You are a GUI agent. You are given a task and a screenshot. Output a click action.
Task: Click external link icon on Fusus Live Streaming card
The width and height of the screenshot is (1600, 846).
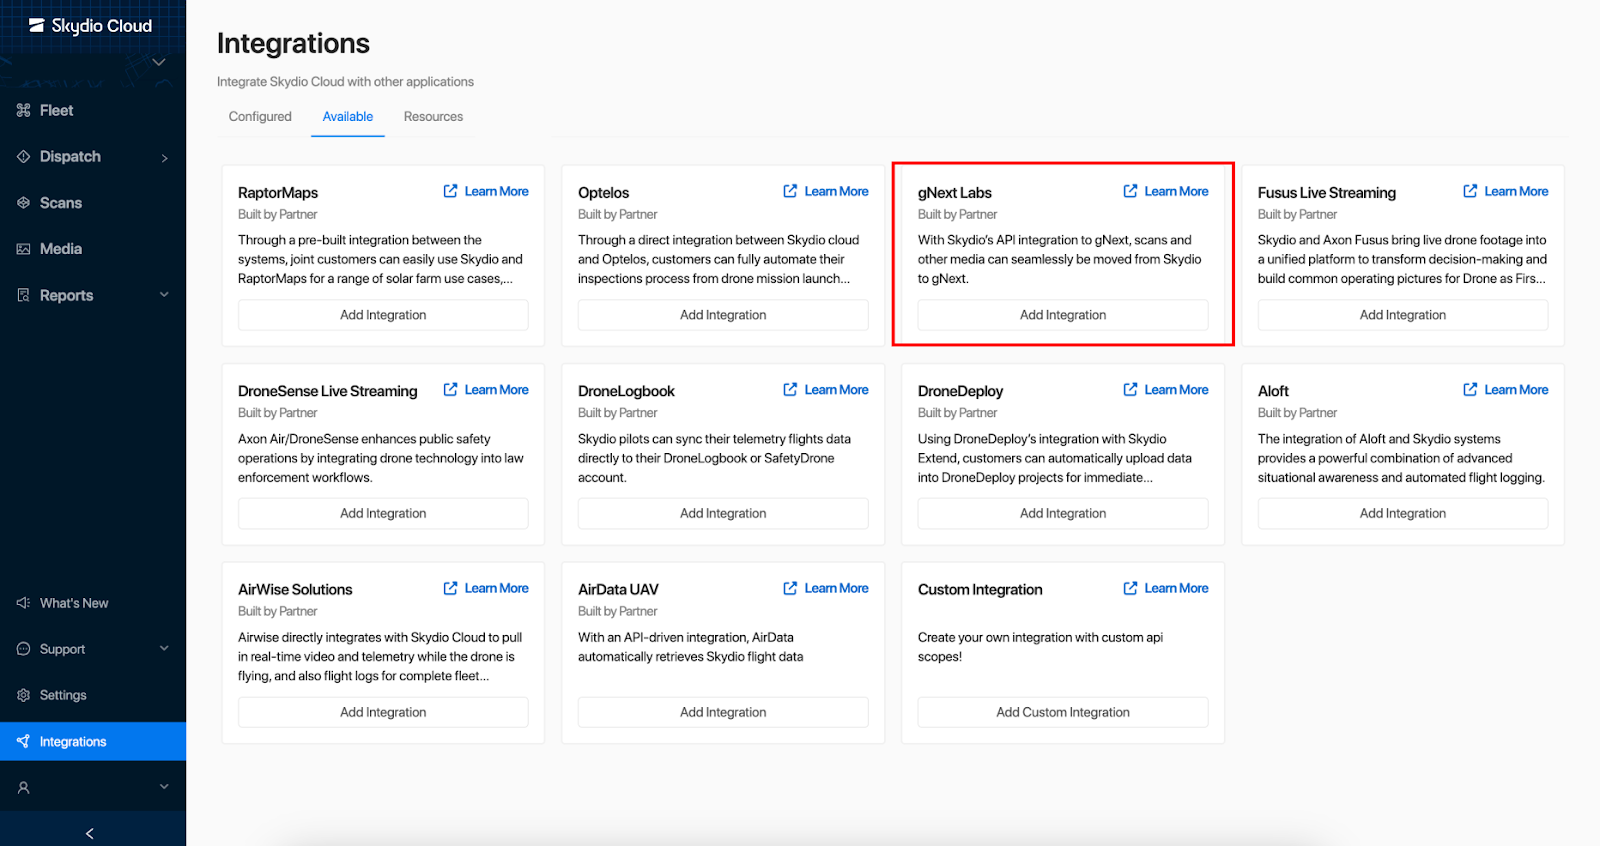(x=1470, y=191)
